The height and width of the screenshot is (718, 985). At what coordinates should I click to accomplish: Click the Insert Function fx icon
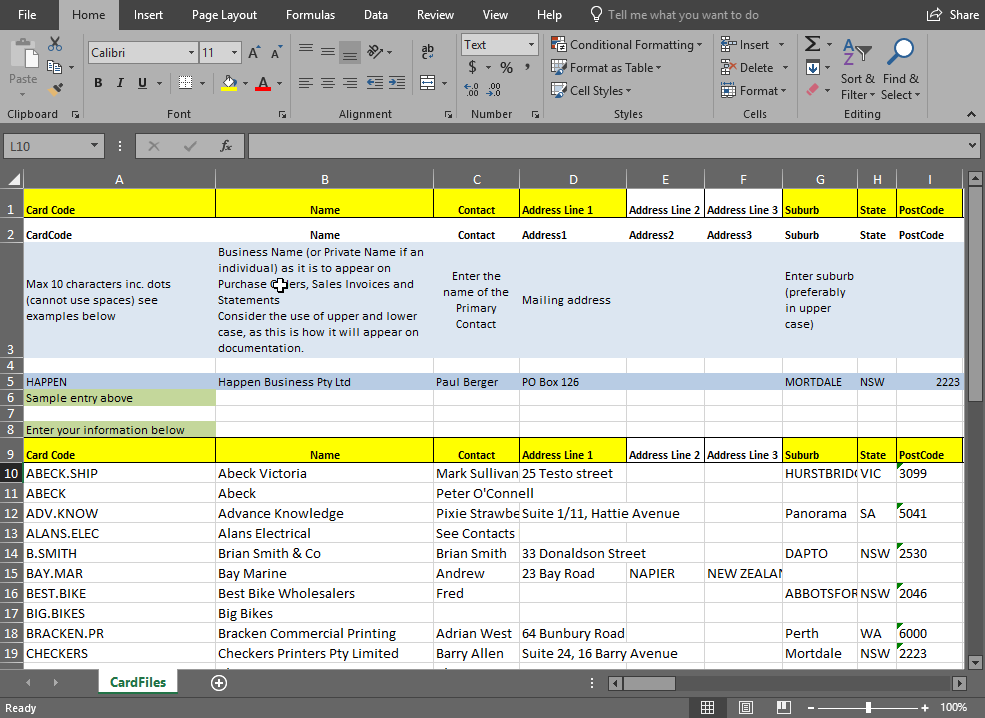(226, 146)
